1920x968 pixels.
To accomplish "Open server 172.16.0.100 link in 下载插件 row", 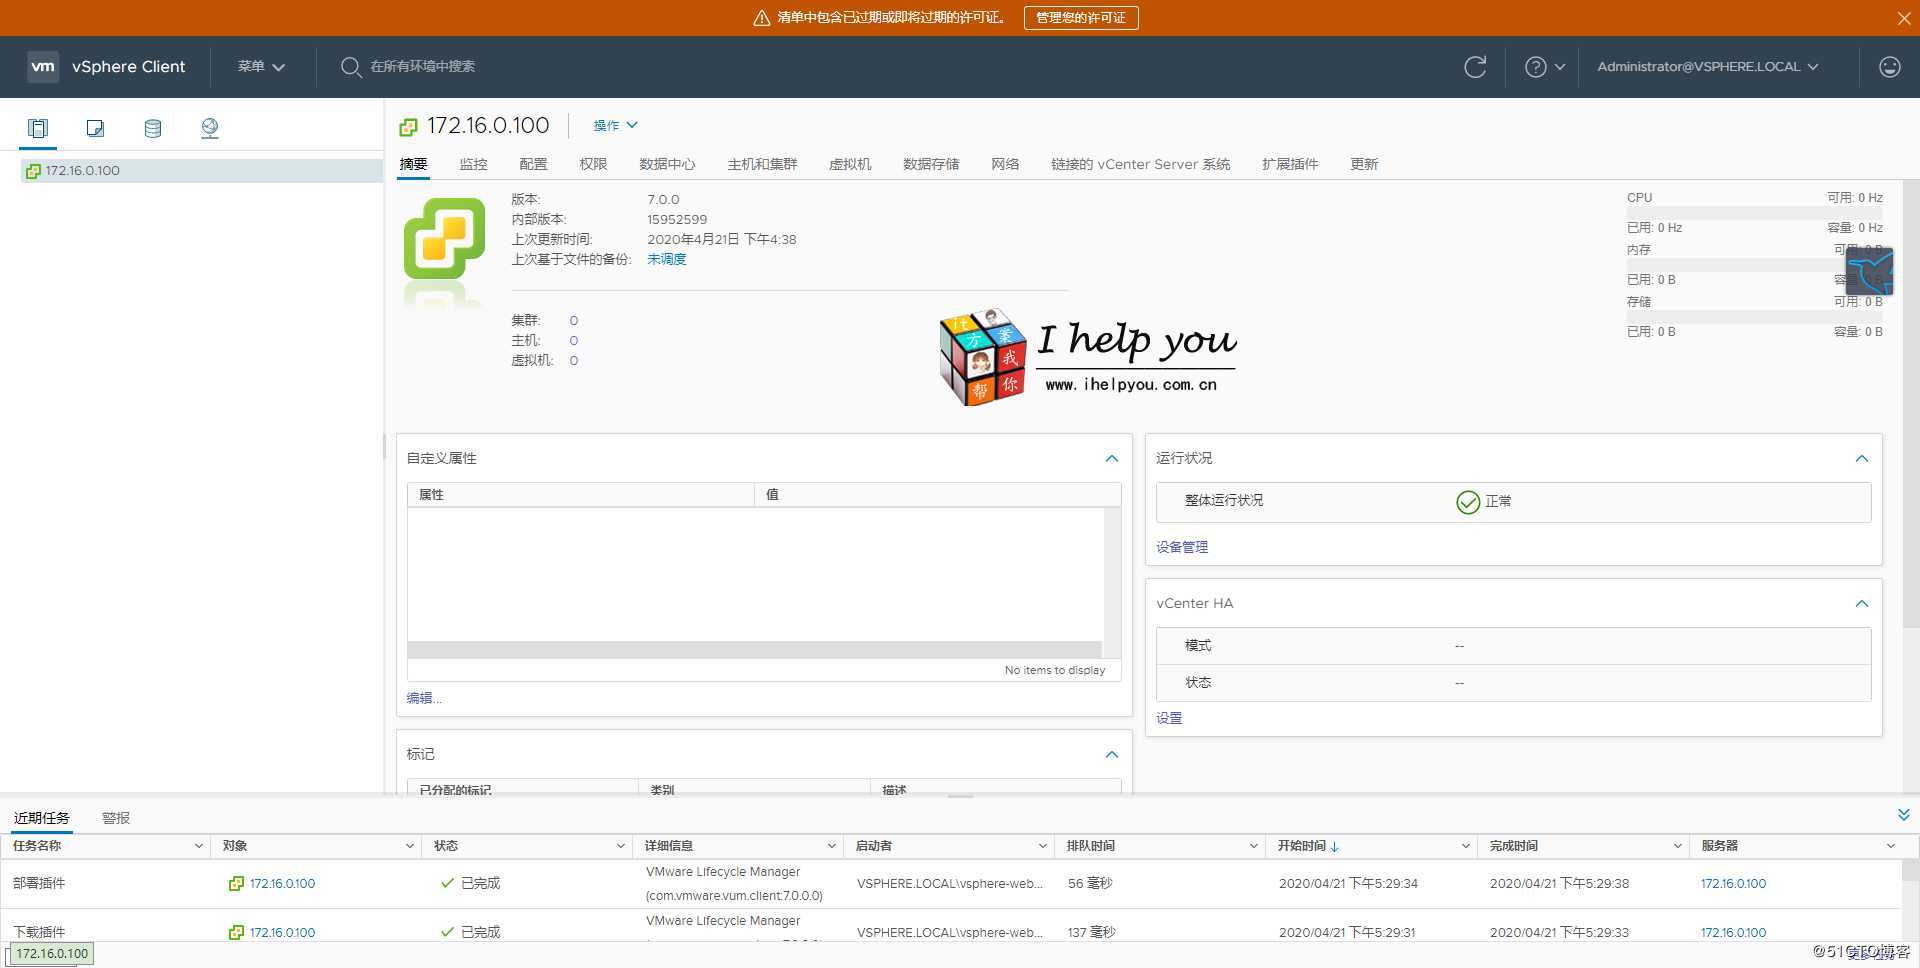I will coord(1733,932).
